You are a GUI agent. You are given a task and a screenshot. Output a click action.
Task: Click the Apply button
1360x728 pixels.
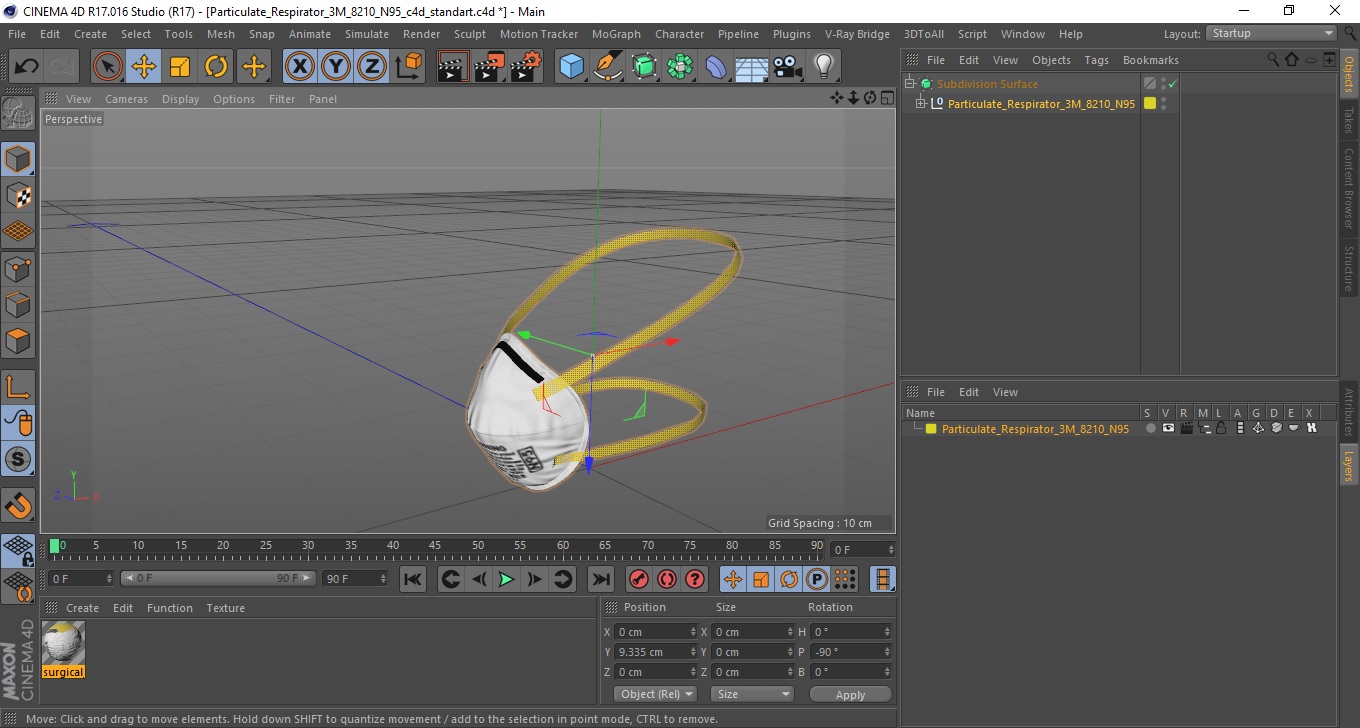point(850,694)
